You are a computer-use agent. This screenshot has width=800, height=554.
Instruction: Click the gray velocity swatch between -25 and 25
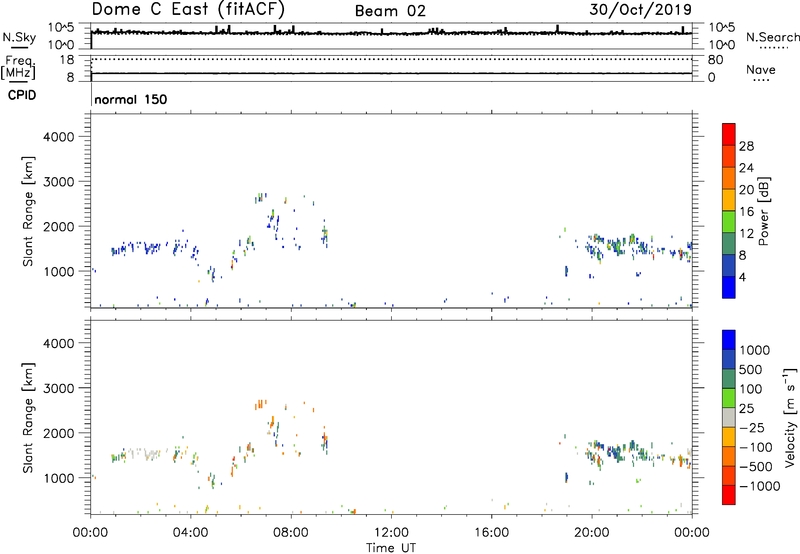click(x=729, y=418)
